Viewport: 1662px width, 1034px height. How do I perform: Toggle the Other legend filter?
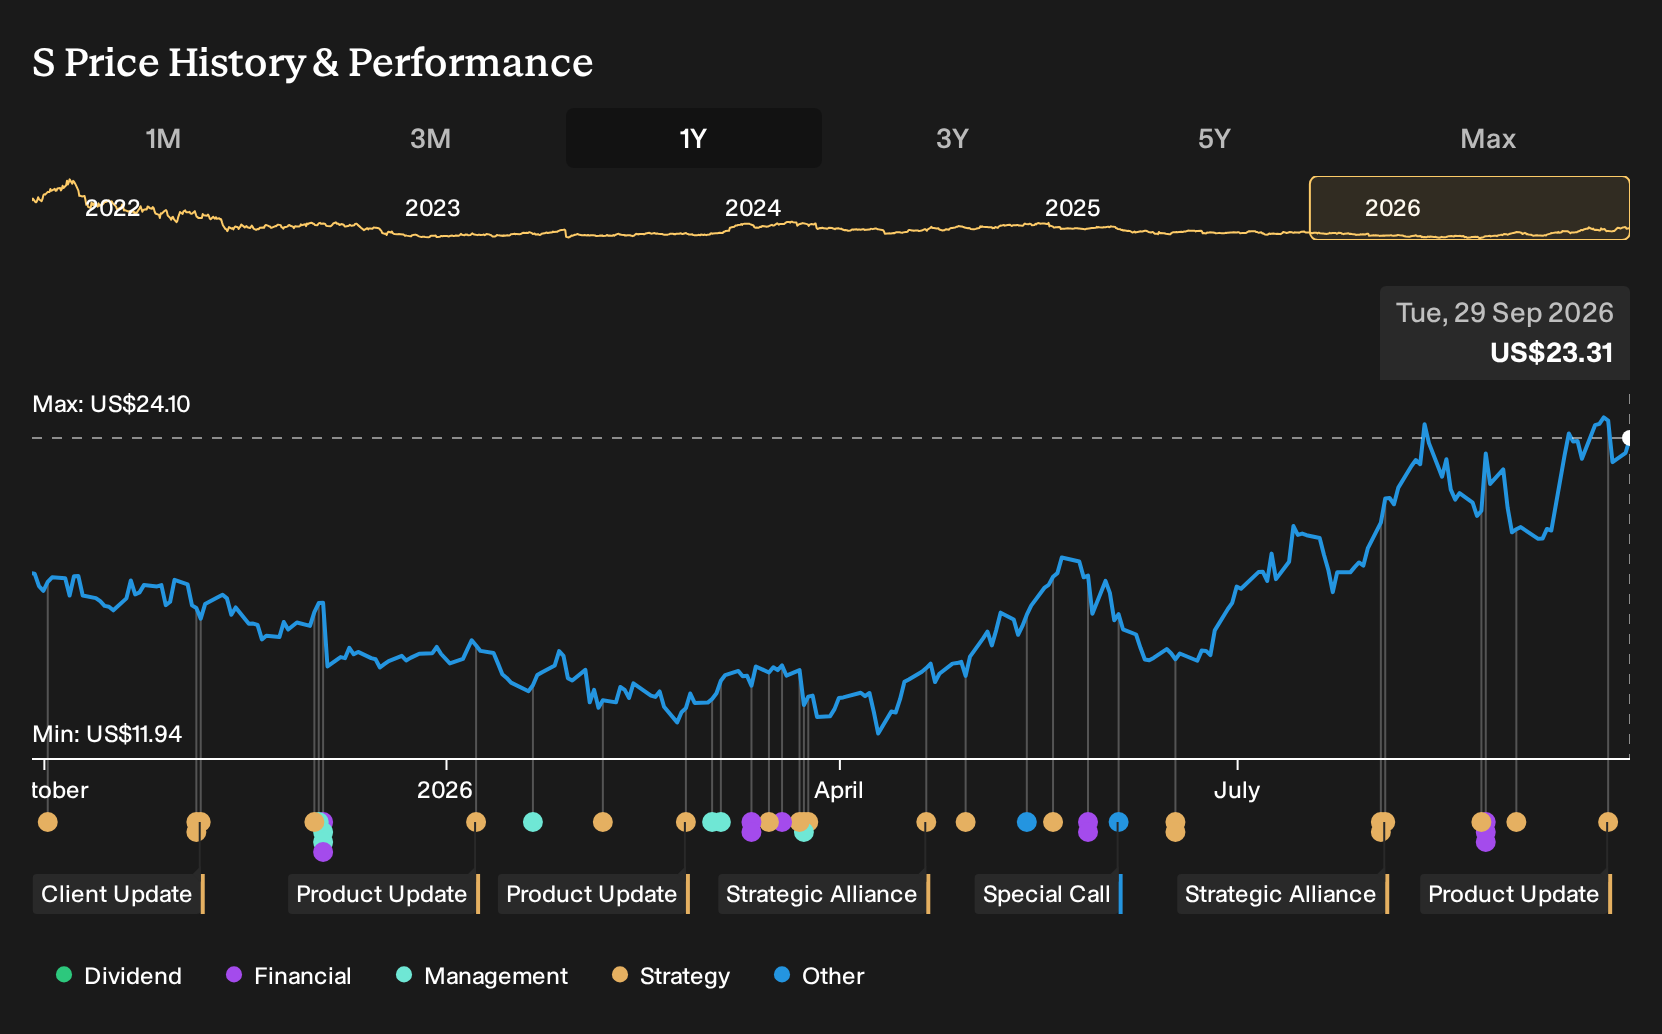(819, 976)
